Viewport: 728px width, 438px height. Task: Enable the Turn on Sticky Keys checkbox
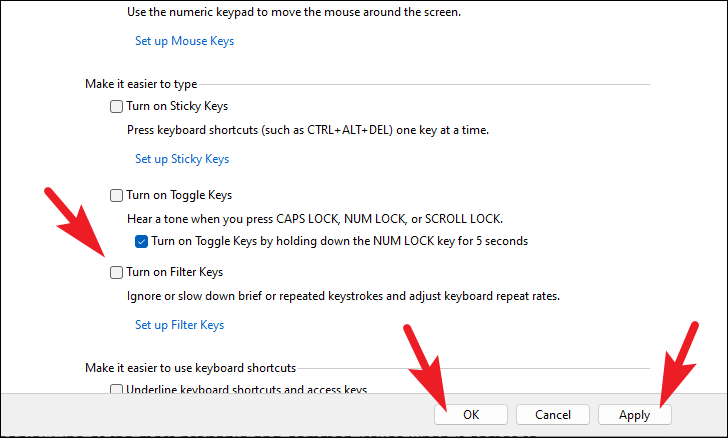pyautogui.click(x=117, y=106)
